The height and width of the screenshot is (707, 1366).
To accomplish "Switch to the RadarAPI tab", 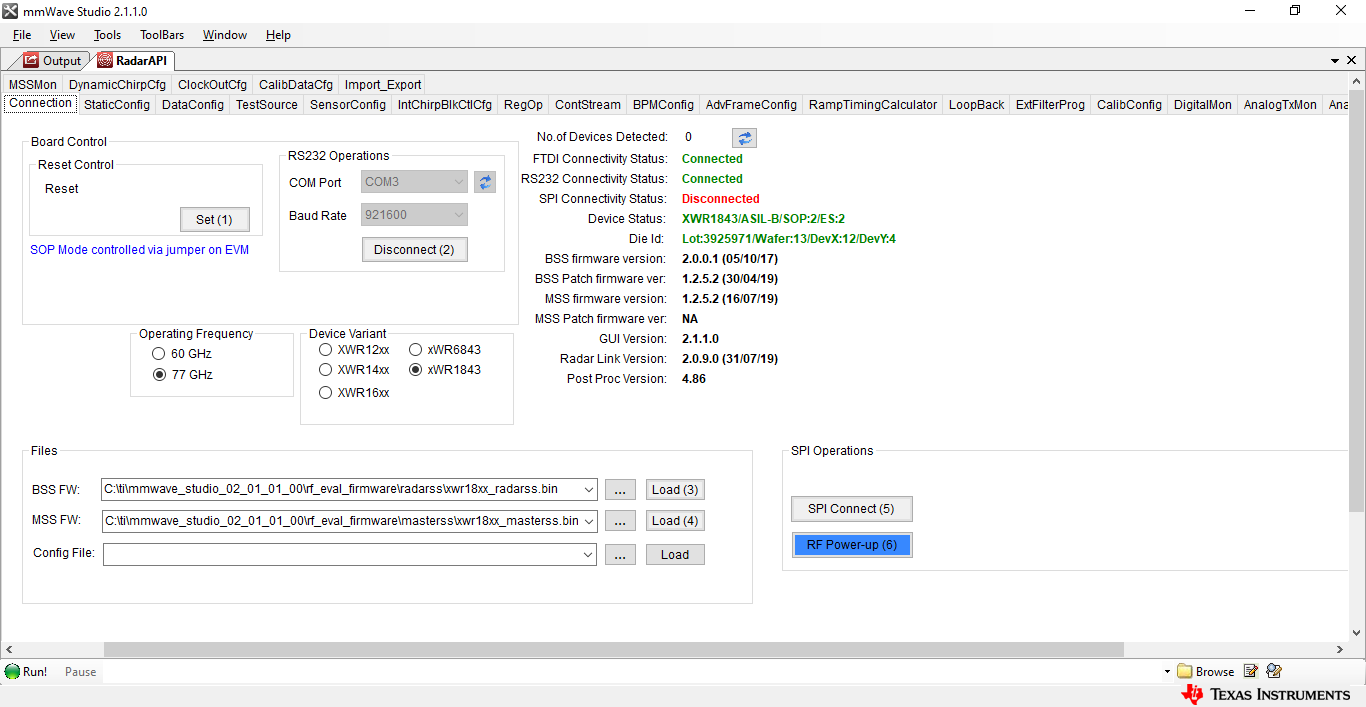I will click(x=133, y=61).
